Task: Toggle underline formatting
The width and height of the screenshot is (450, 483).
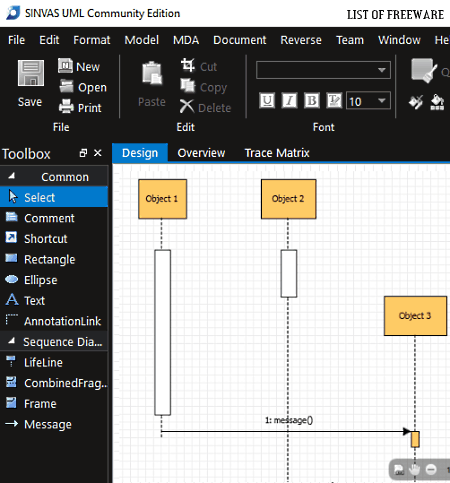Action: 267,101
